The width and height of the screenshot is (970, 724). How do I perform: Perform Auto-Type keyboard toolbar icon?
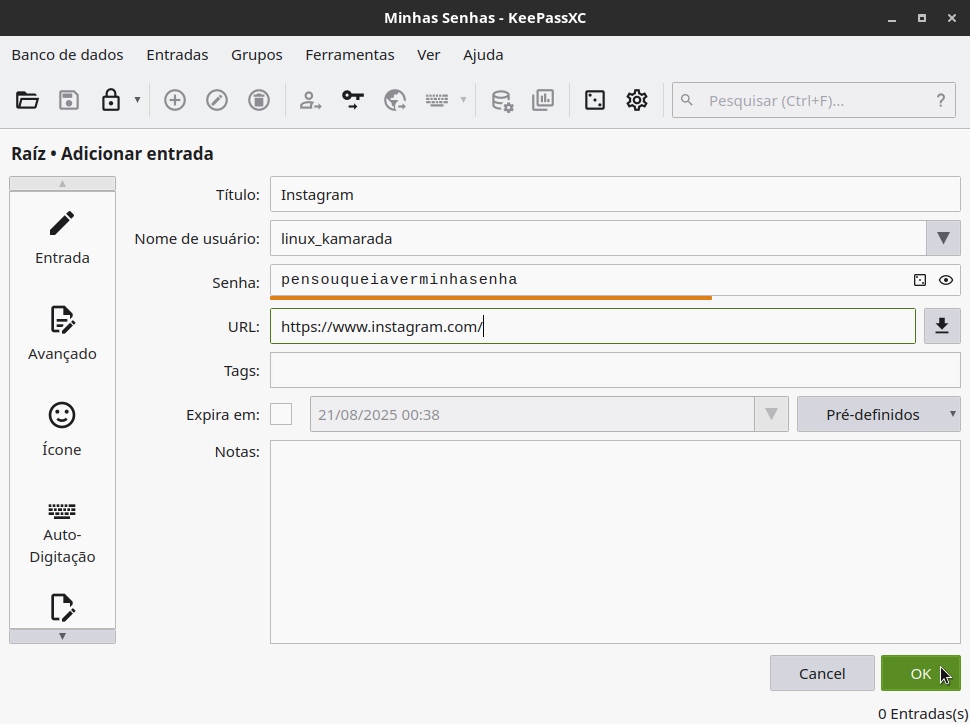click(437, 100)
